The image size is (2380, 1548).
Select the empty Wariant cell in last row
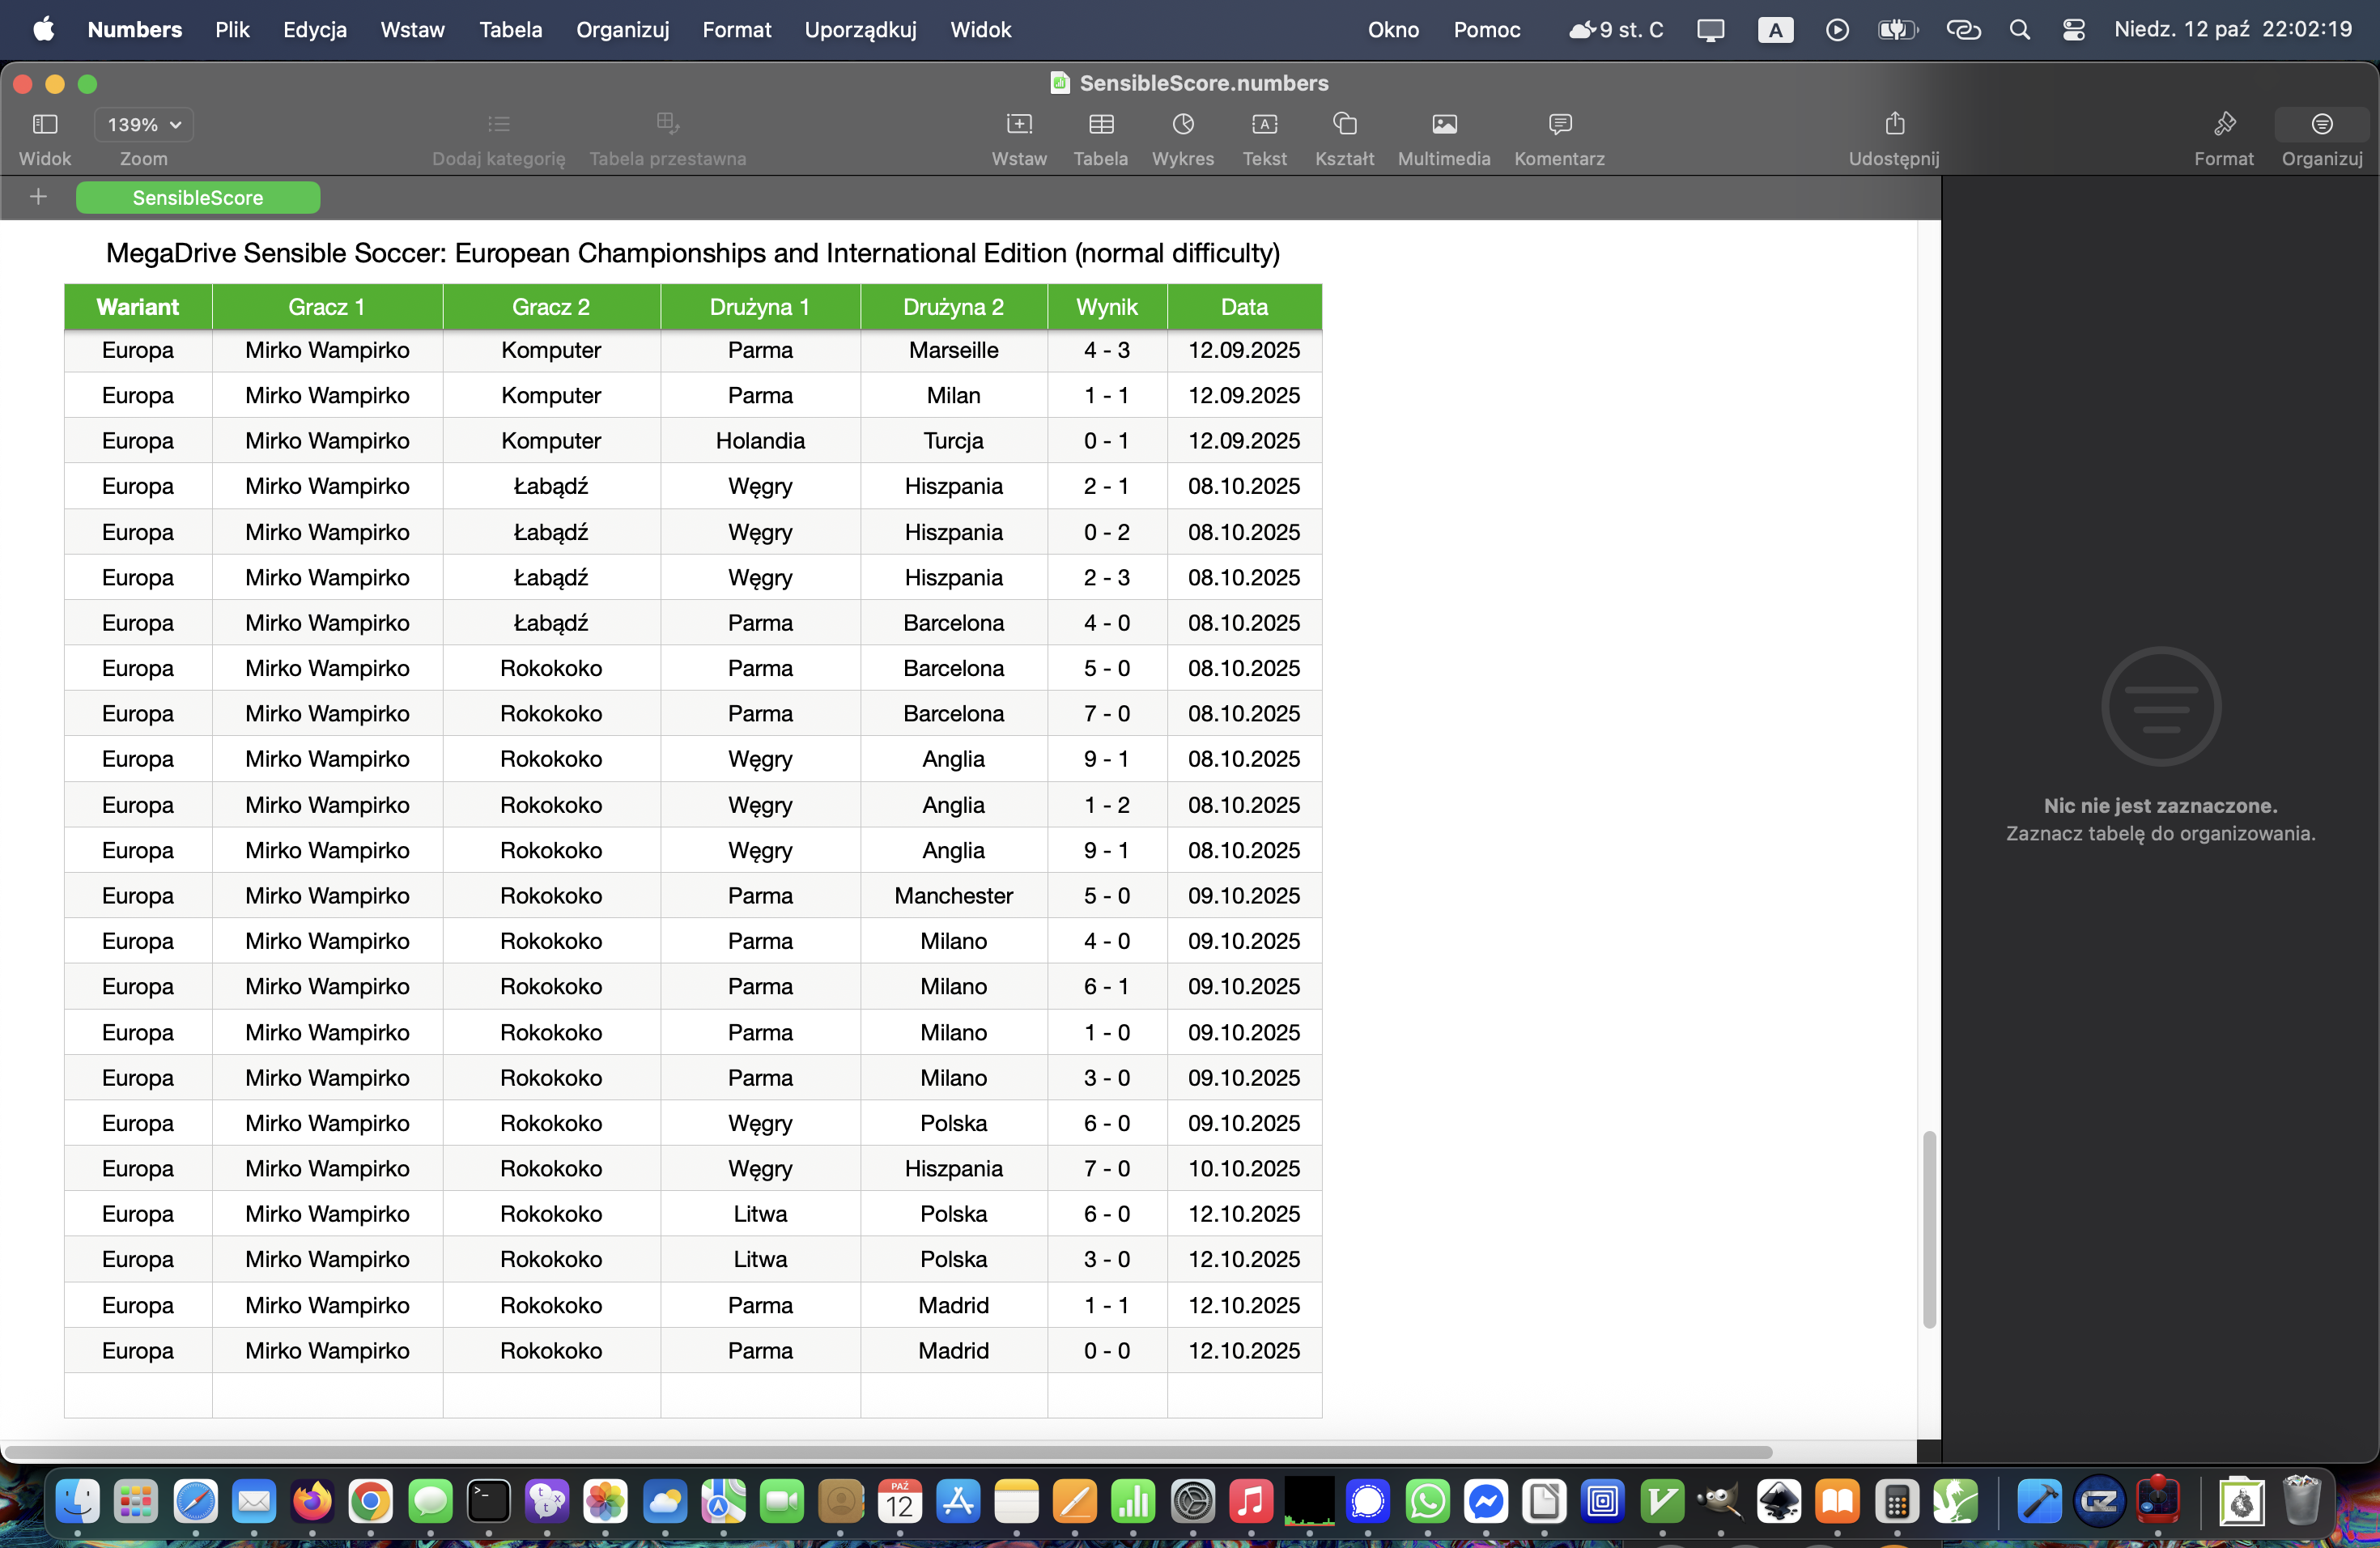tap(138, 1395)
